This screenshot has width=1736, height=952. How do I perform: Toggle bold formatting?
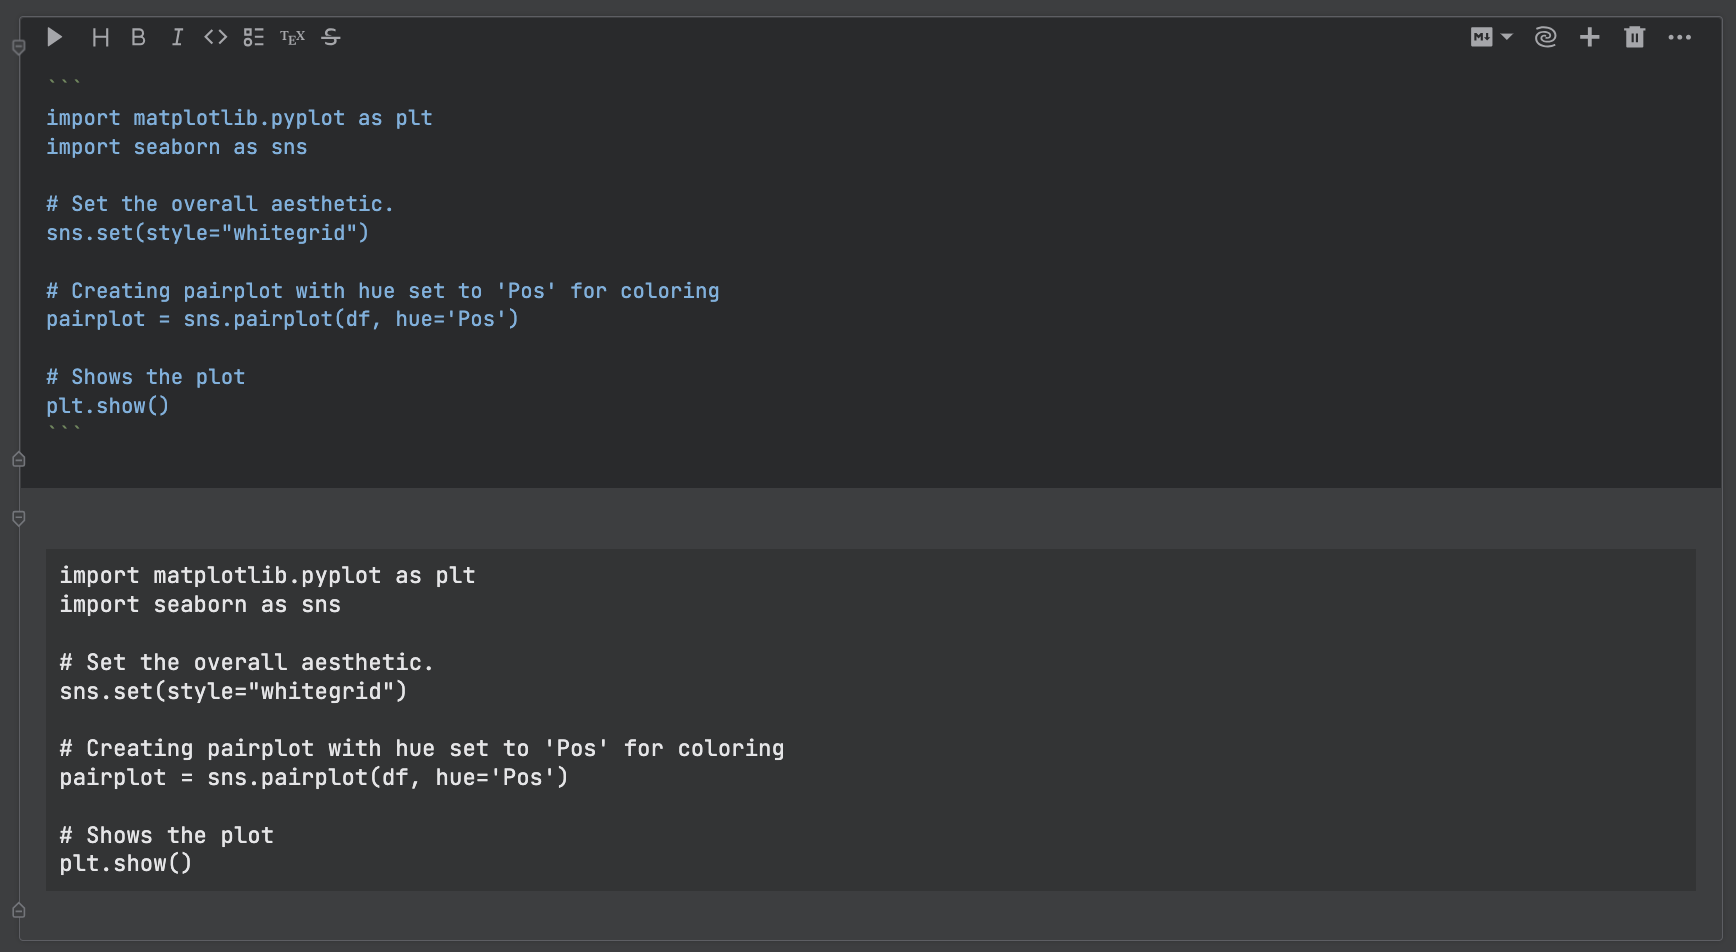pyautogui.click(x=138, y=37)
